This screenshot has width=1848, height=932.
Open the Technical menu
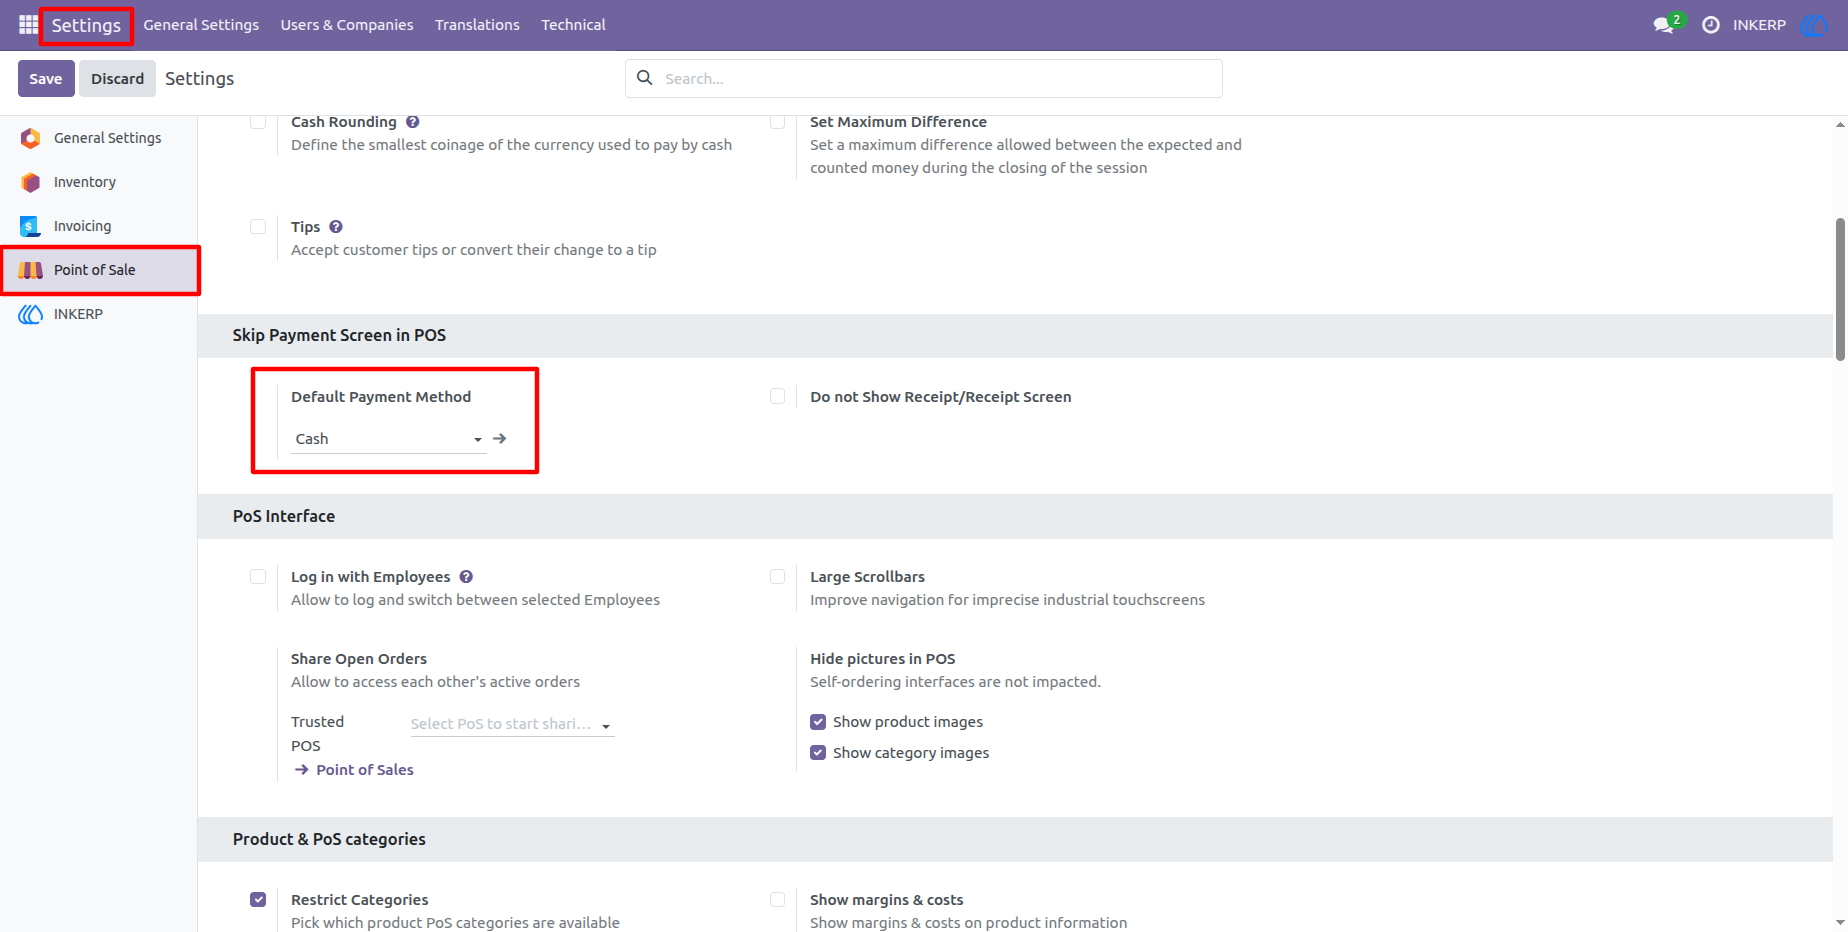573,25
